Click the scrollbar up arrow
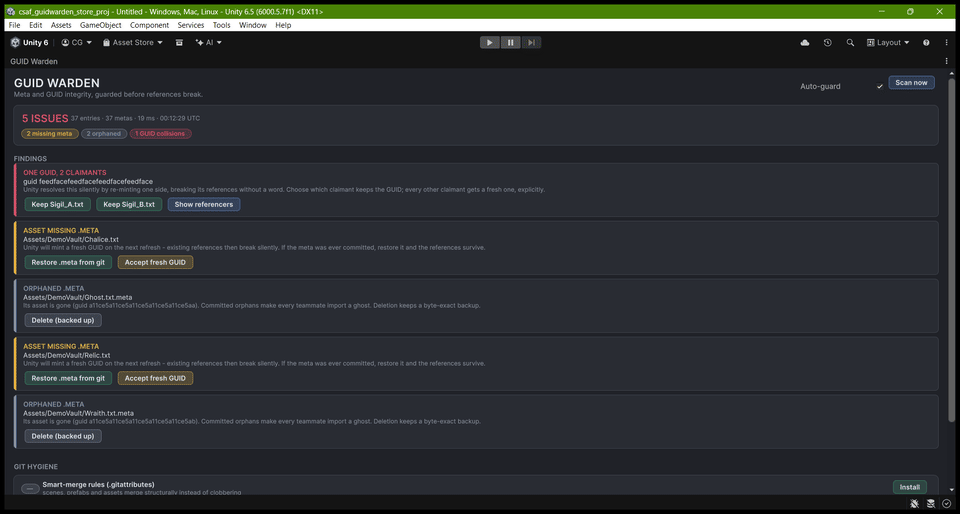This screenshot has height=514, width=960. pyautogui.click(x=951, y=73)
